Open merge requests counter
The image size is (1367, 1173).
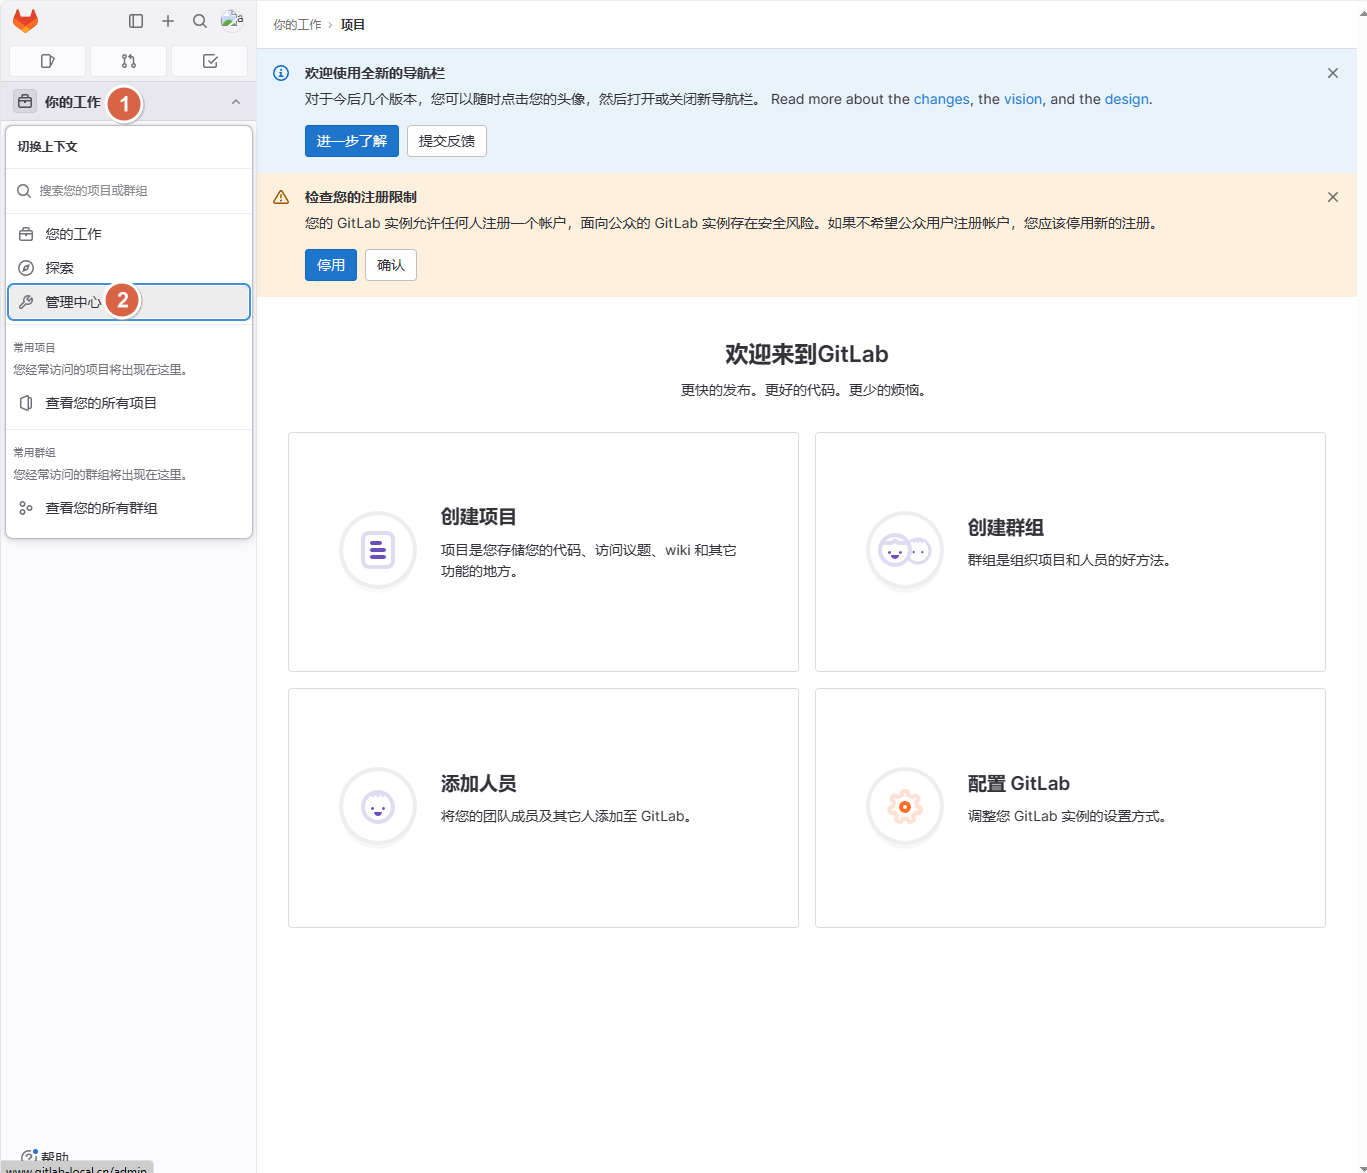pyautogui.click(x=128, y=61)
